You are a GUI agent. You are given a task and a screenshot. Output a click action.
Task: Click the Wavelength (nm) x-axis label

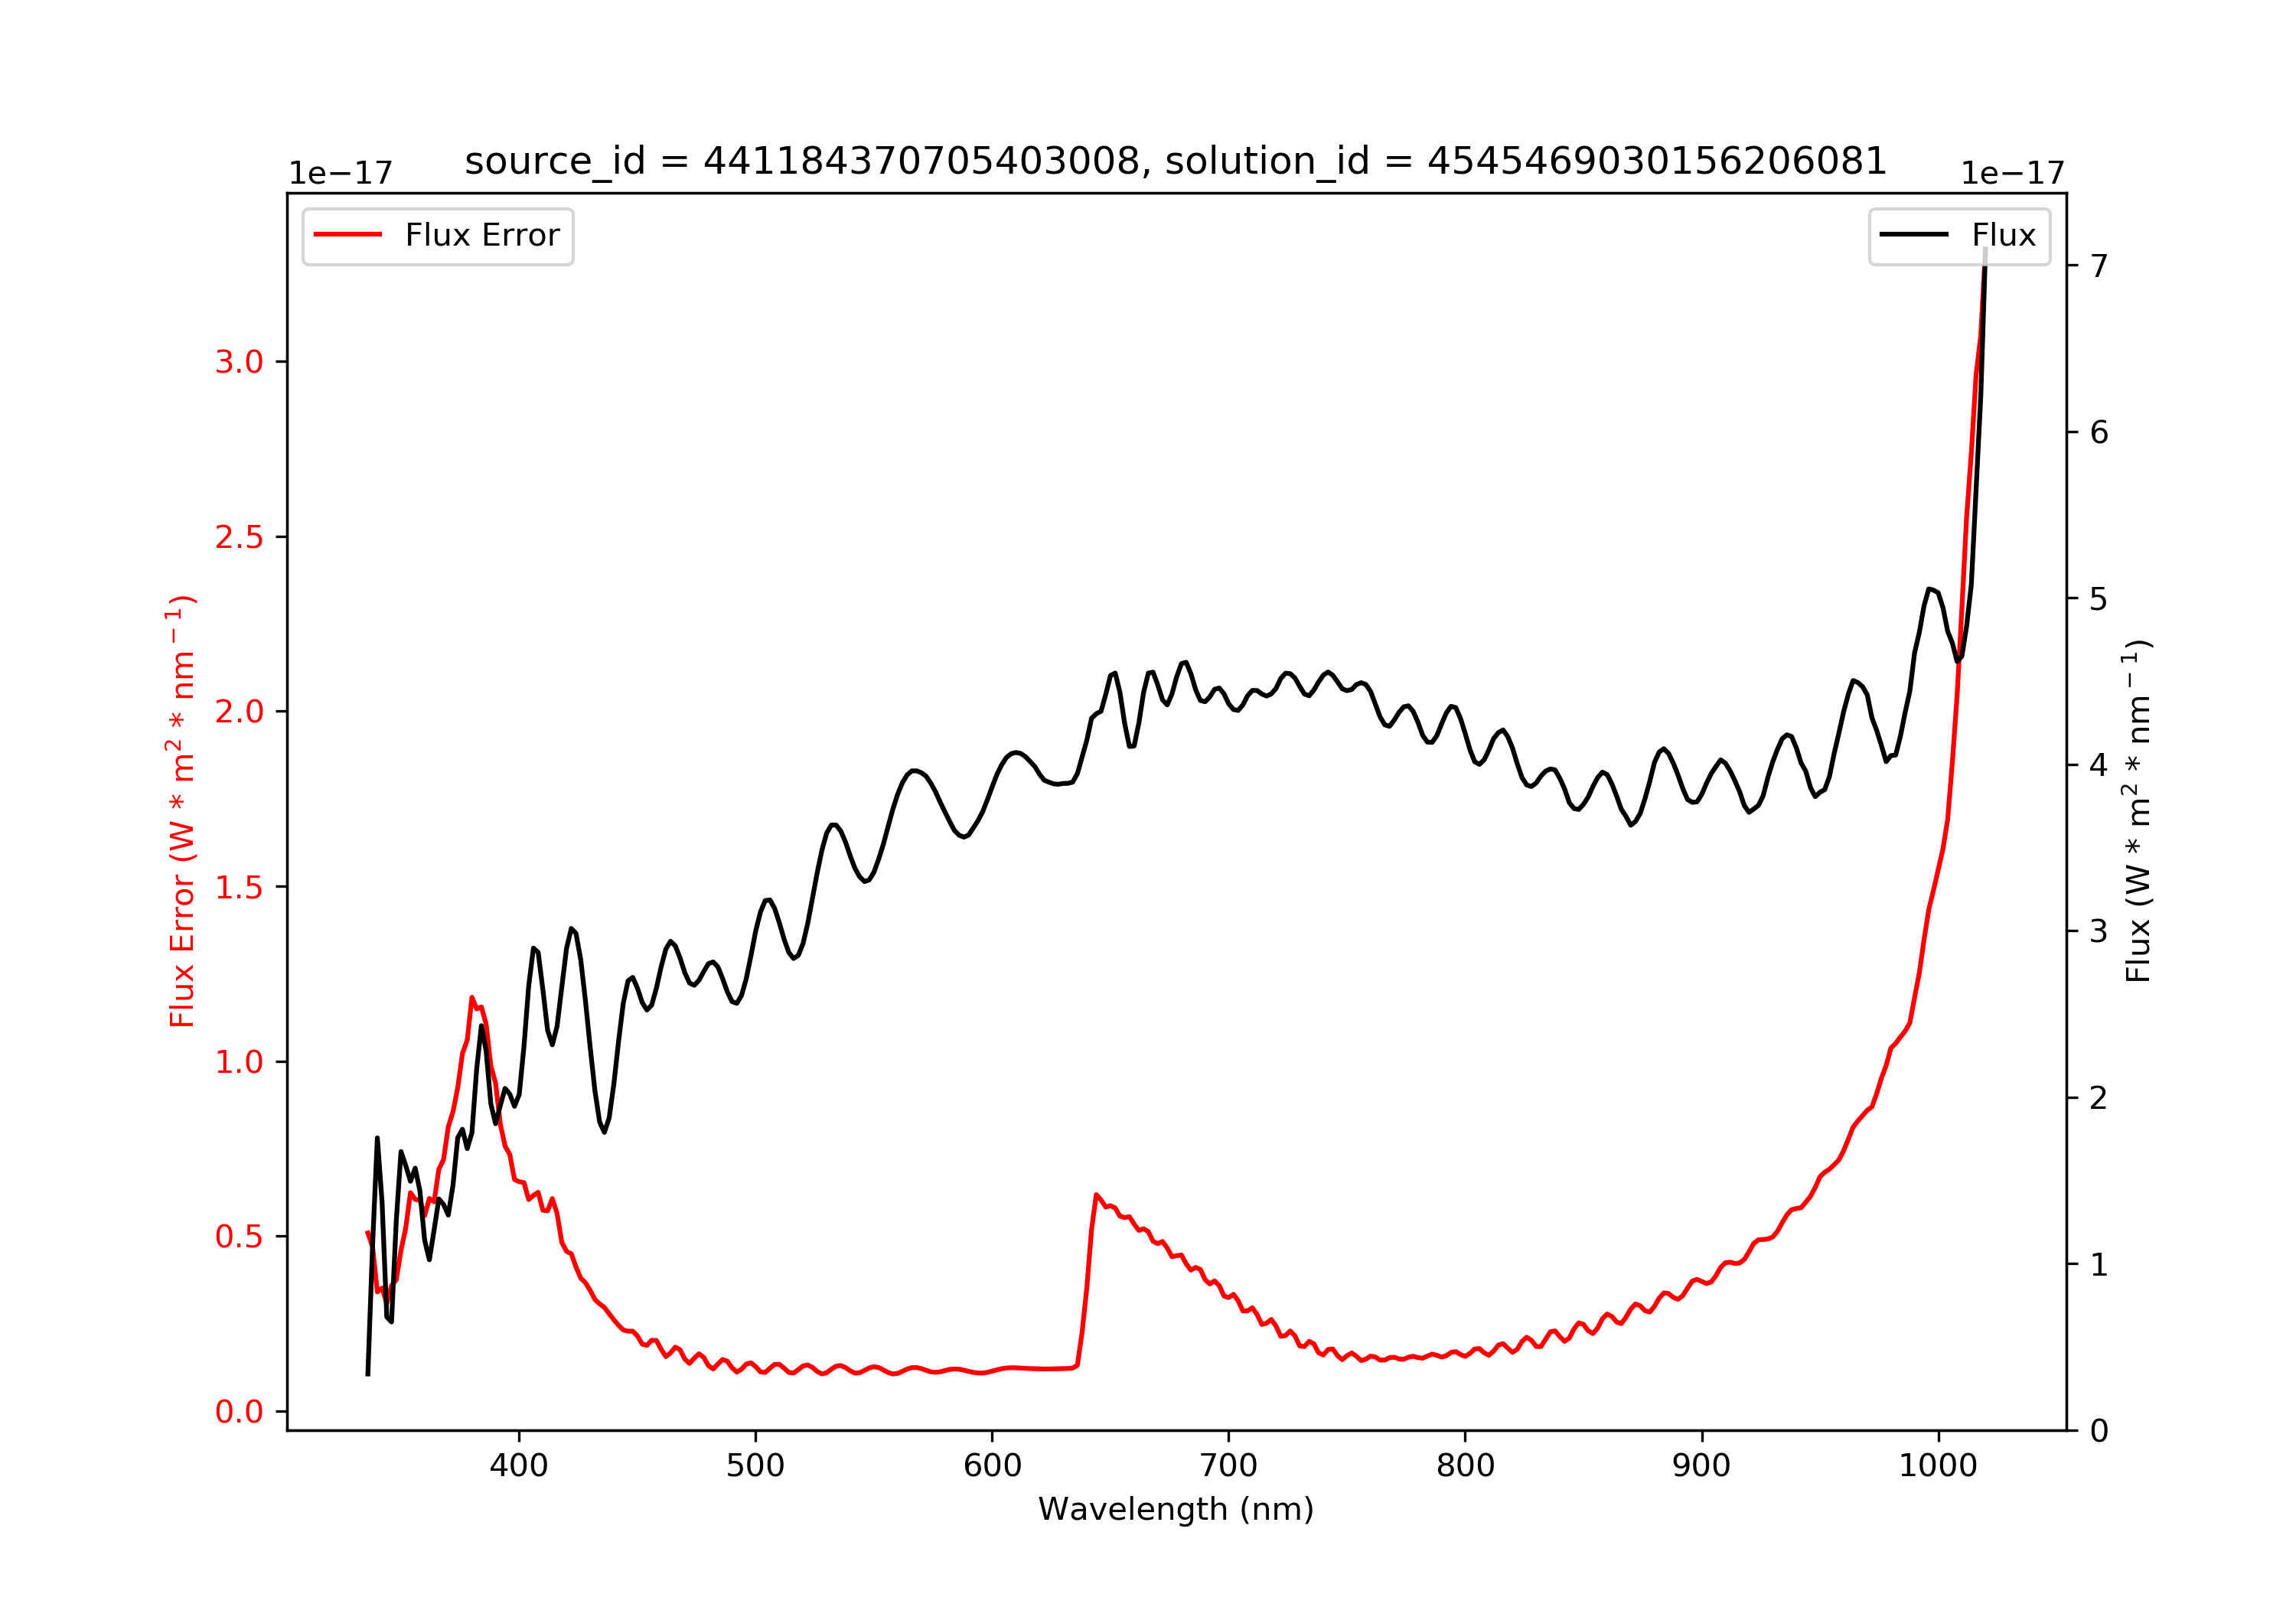1176,1509
